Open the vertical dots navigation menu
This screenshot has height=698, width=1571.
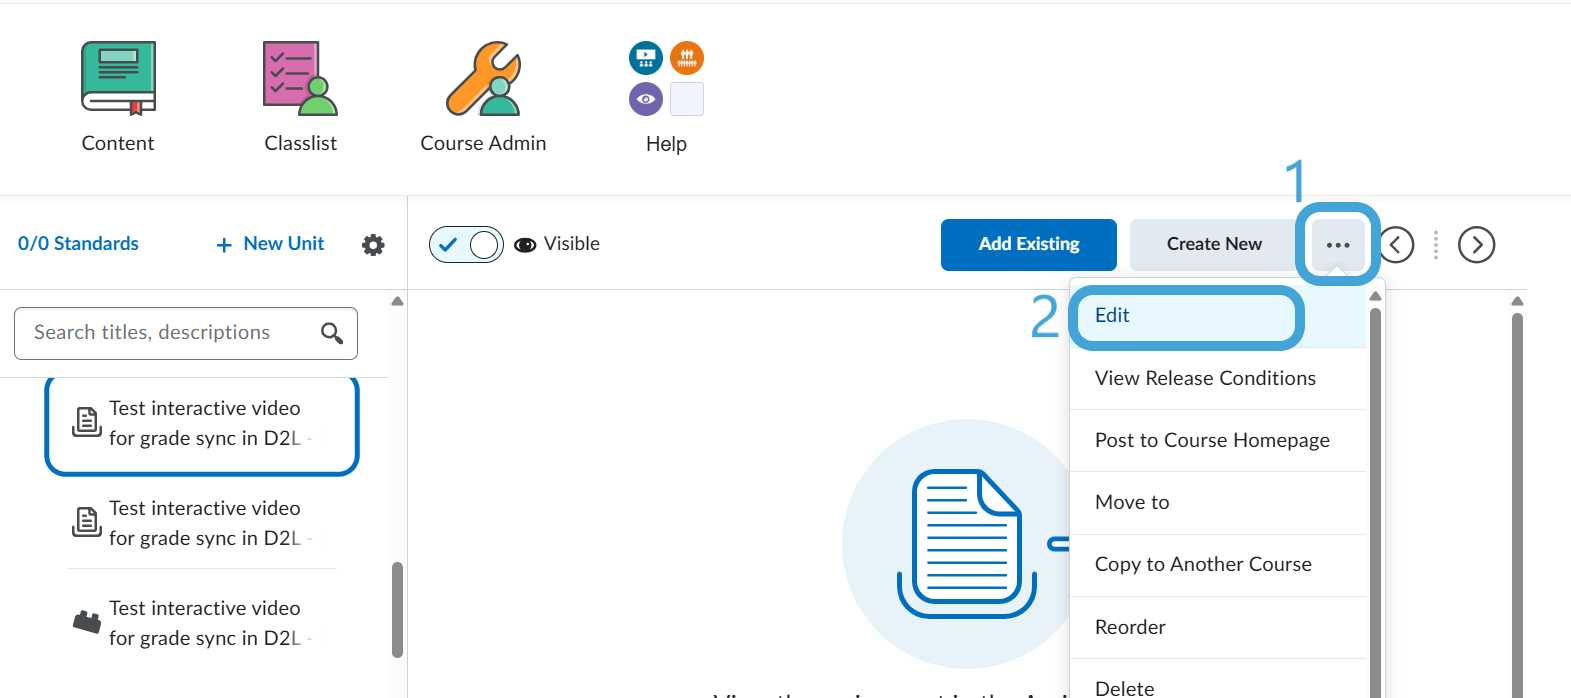pos(1436,245)
